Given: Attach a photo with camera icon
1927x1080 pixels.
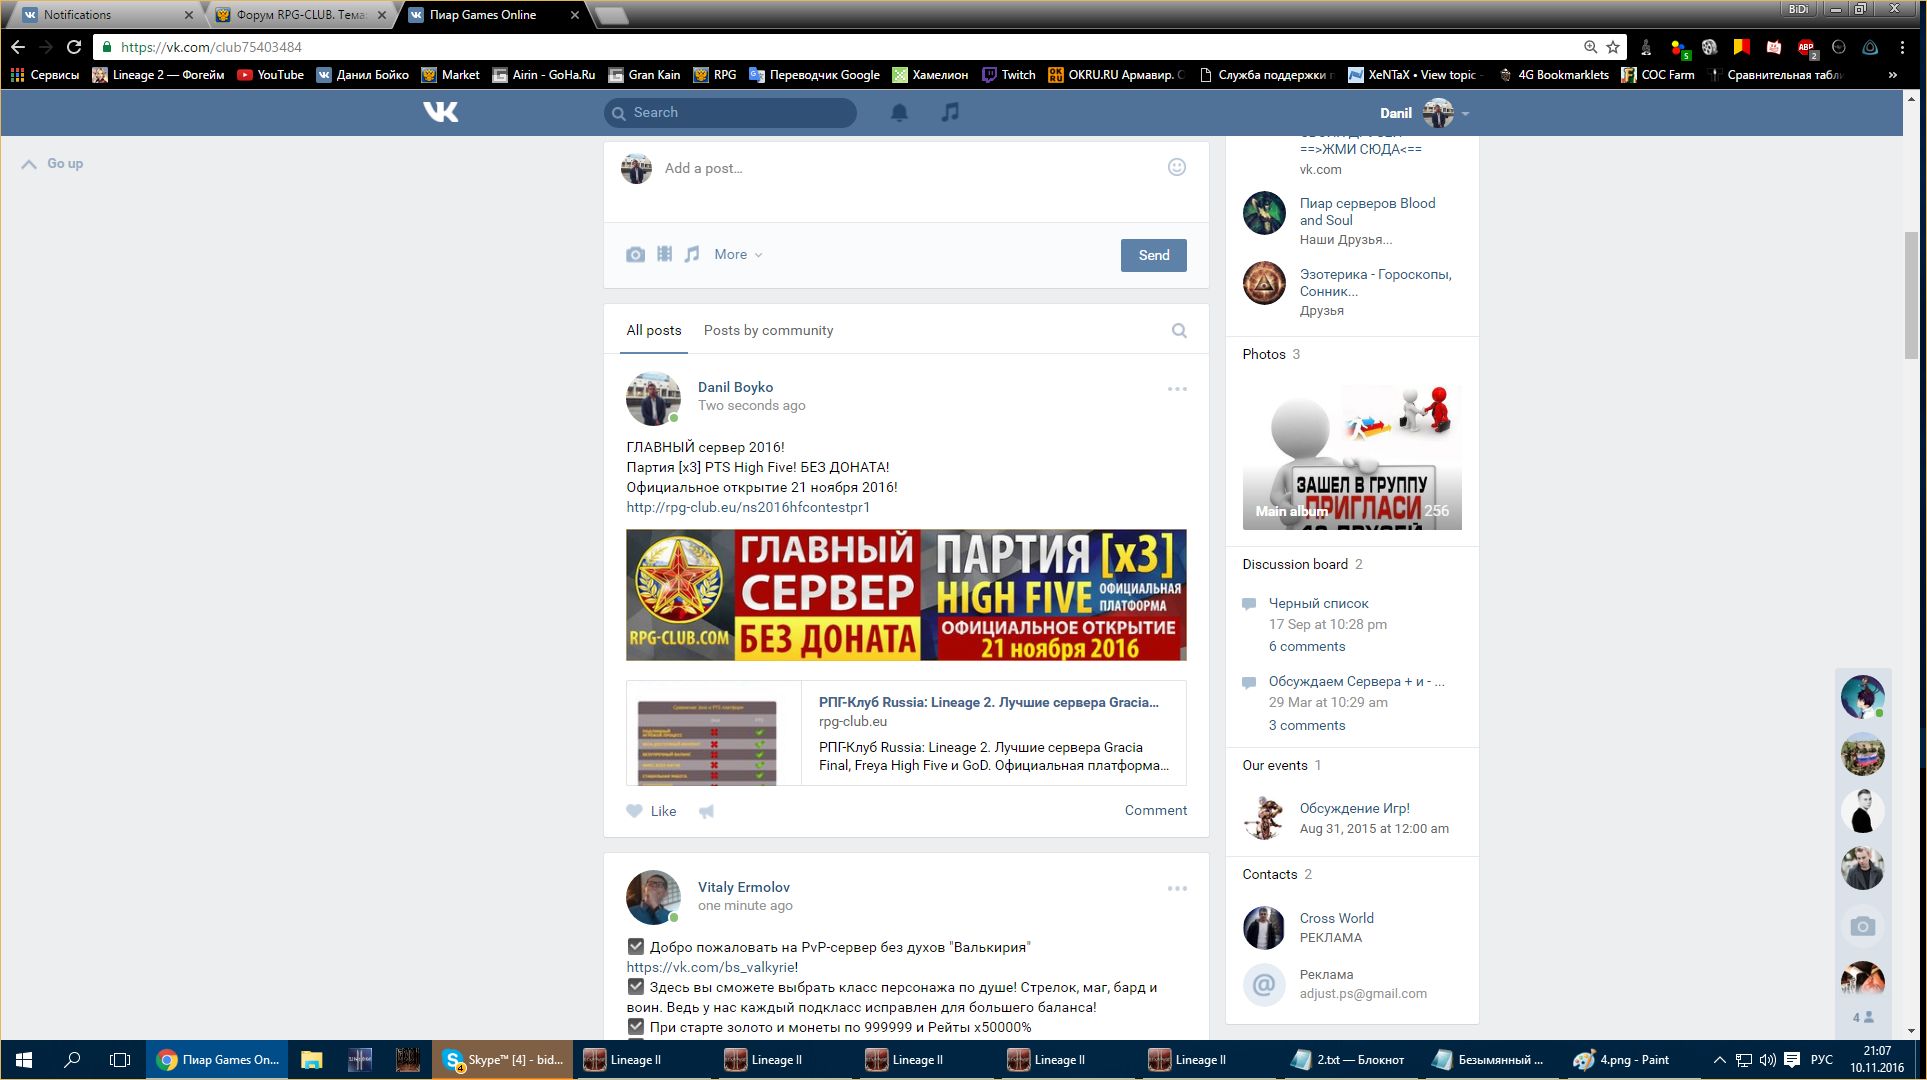Looking at the screenshot, I should point(635,255).
